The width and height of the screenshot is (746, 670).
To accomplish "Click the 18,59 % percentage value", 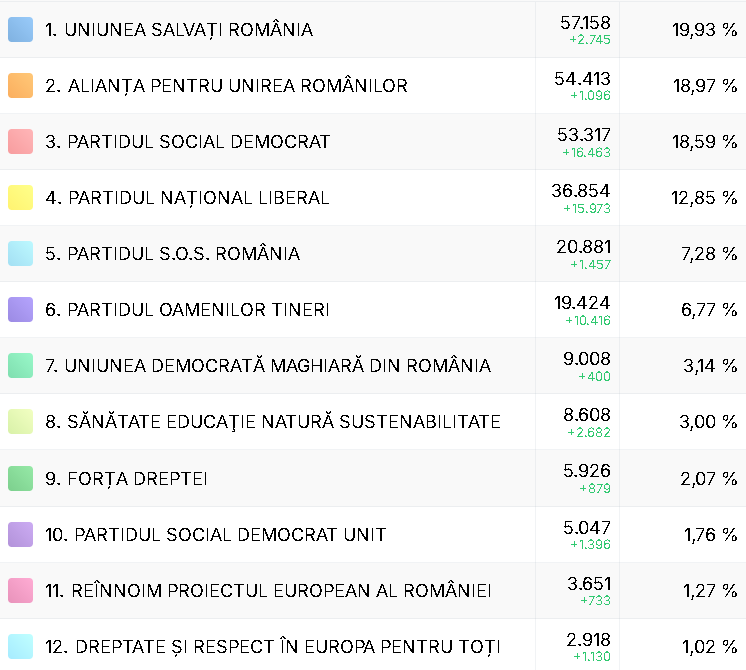I will click(705, 142).
